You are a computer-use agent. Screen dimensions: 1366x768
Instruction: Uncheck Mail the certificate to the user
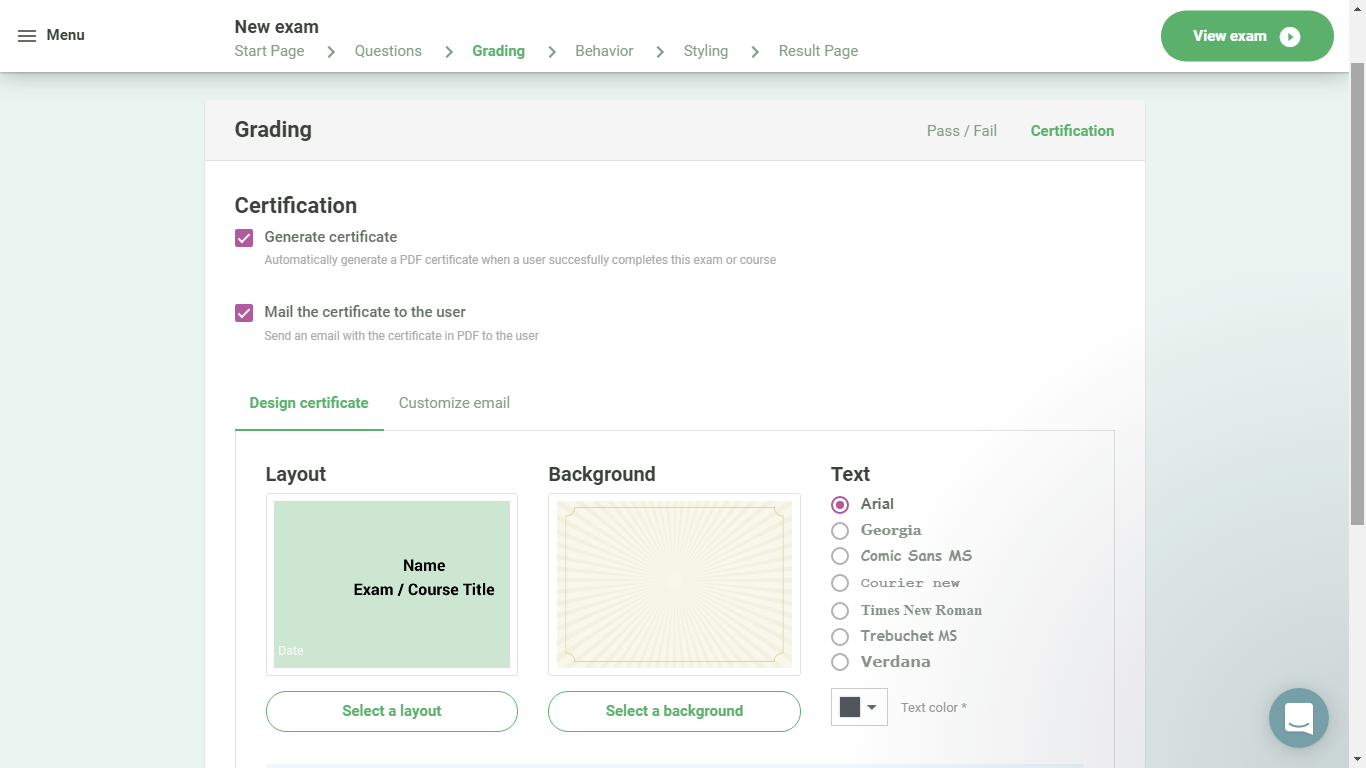click(x=244, y=313)
